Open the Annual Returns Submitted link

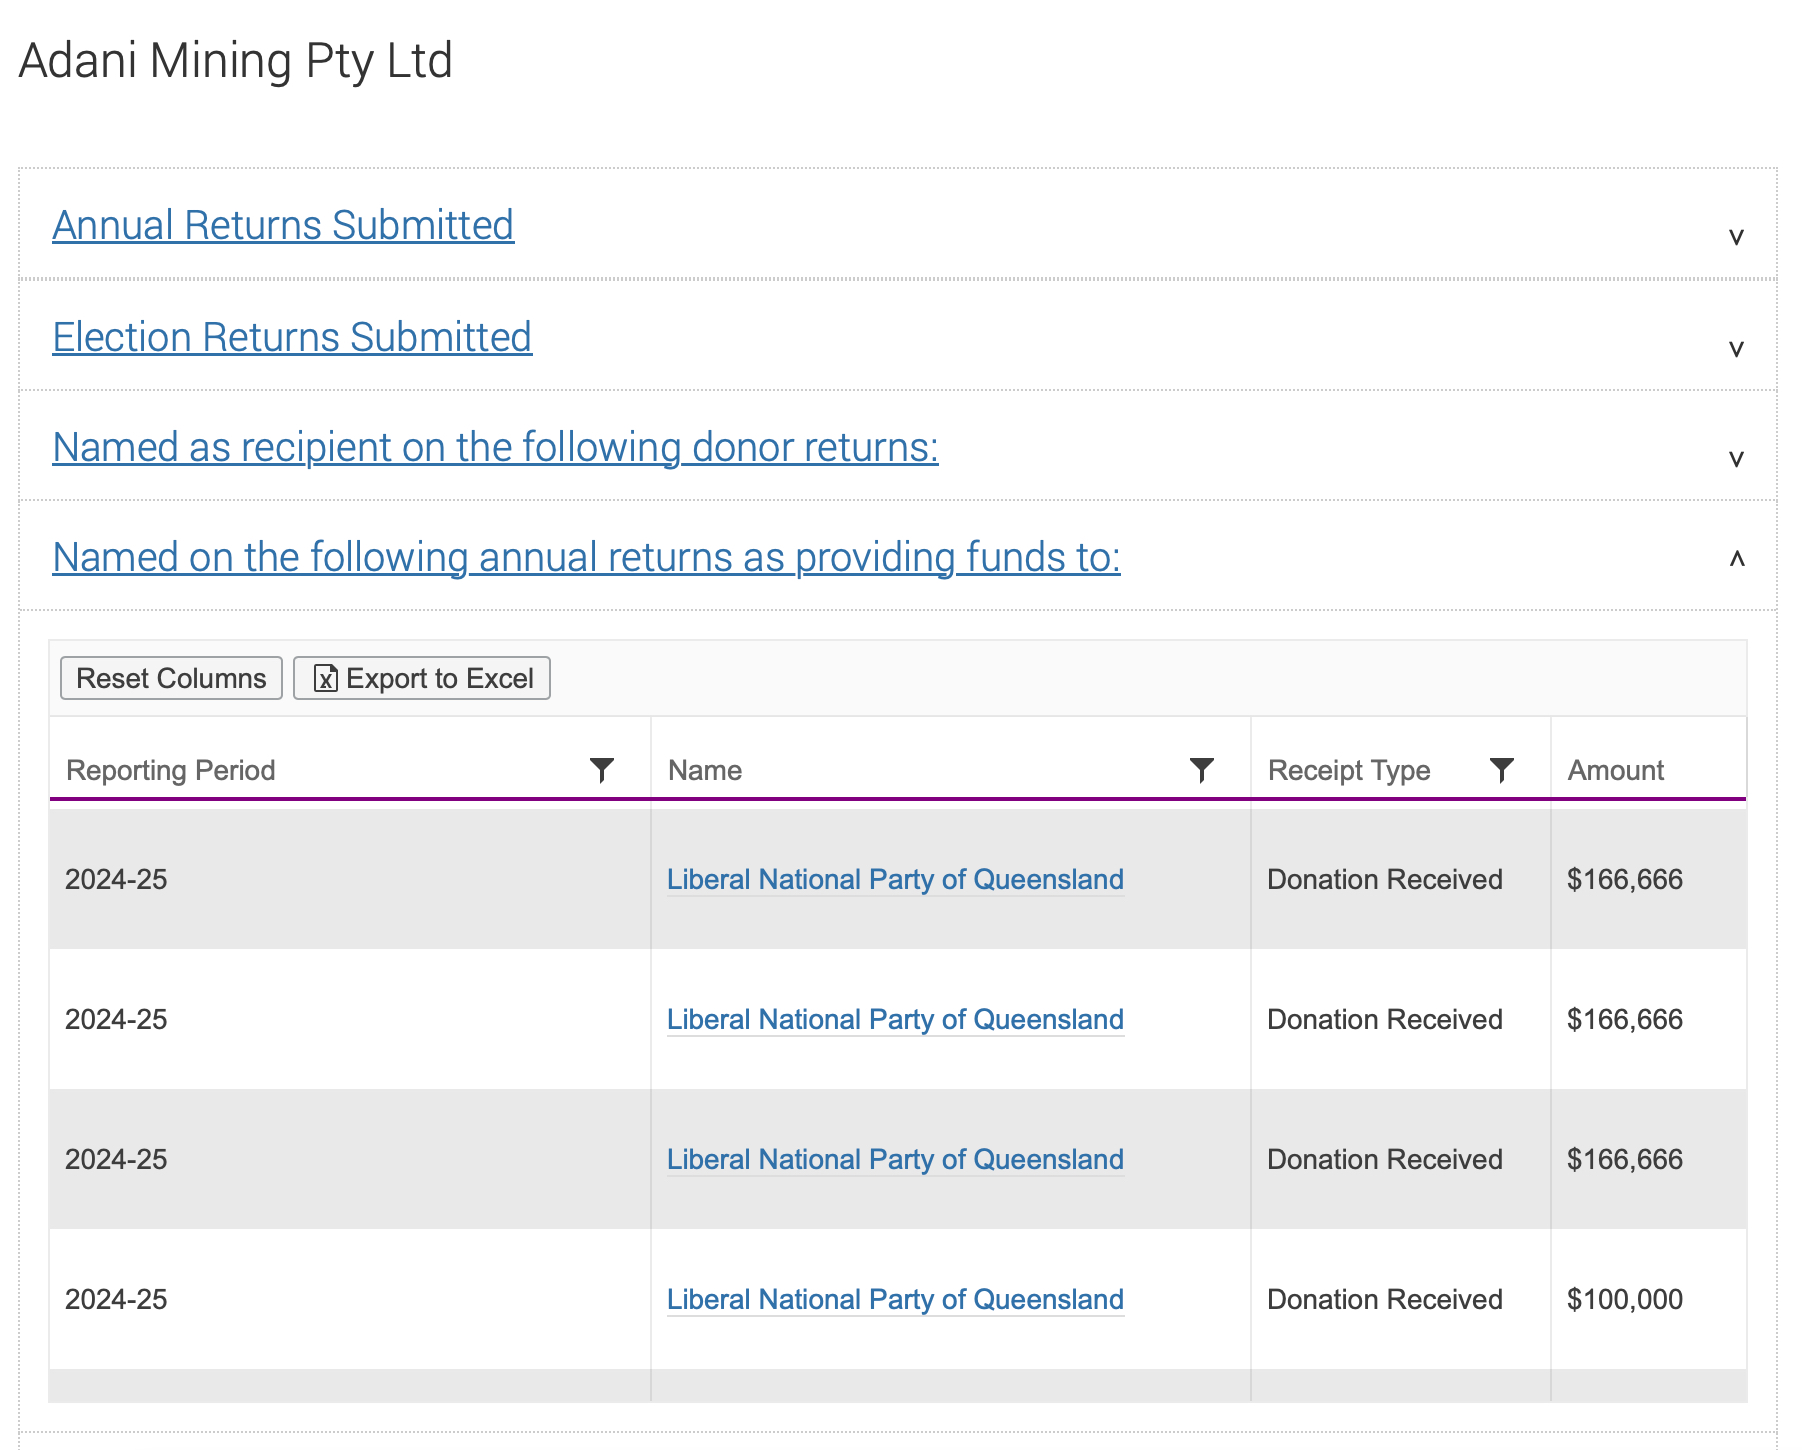coord(283,226)
